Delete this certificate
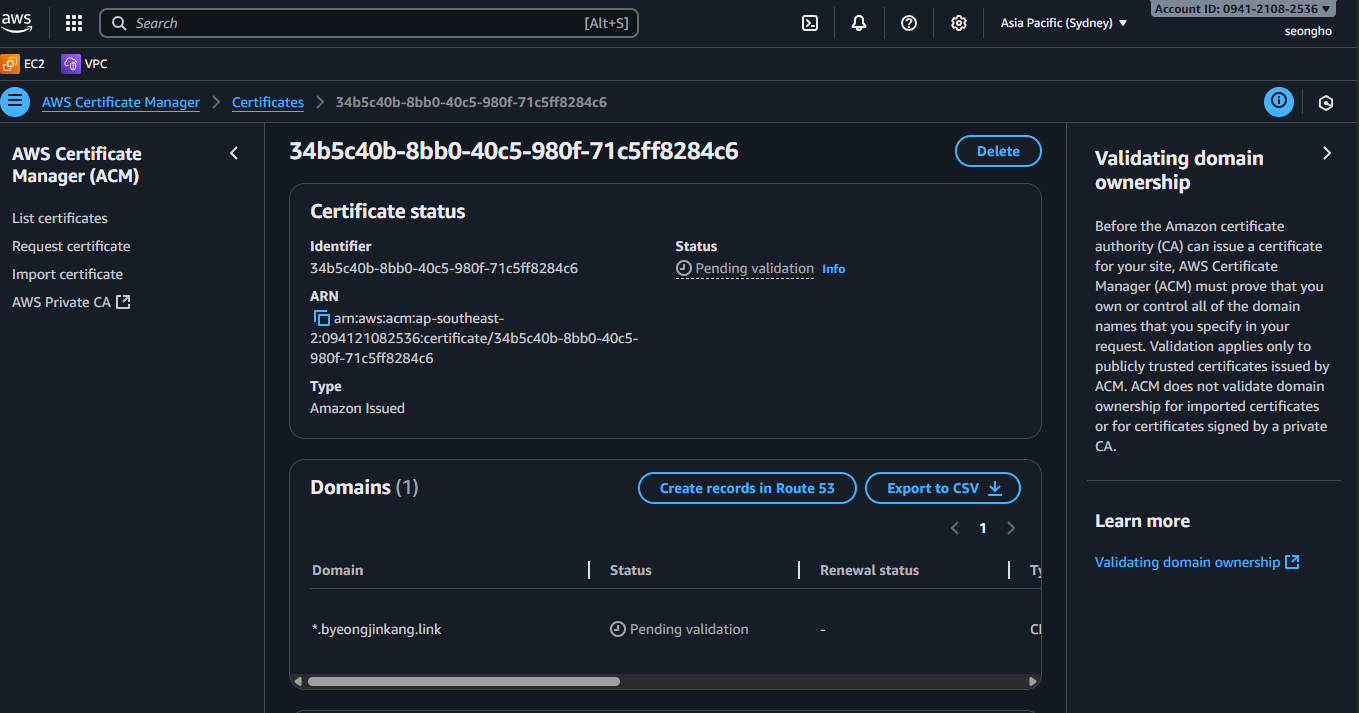The image size is (1359, 713). tap(998, 151)
